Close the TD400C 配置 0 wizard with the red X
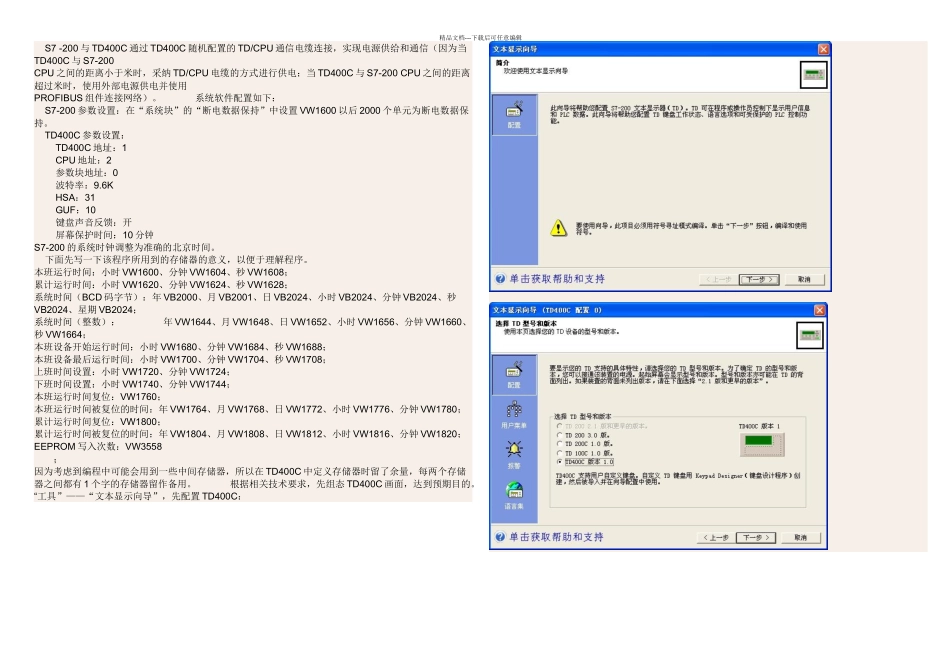Screen dimensions: 950x672 click(820, 310)
